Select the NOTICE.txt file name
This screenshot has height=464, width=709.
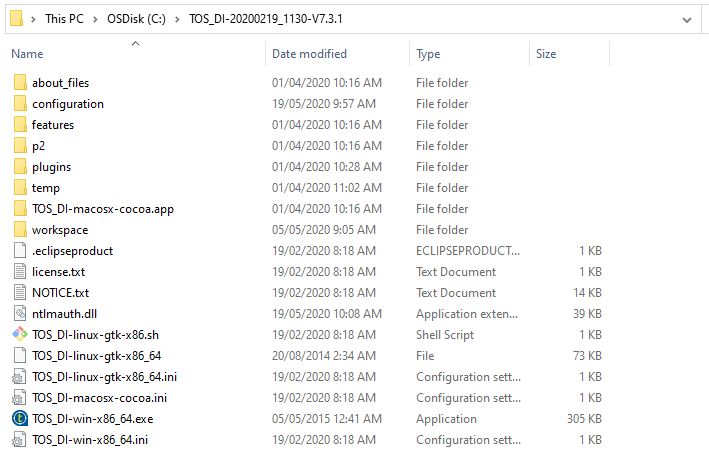(x=61, y=293)
